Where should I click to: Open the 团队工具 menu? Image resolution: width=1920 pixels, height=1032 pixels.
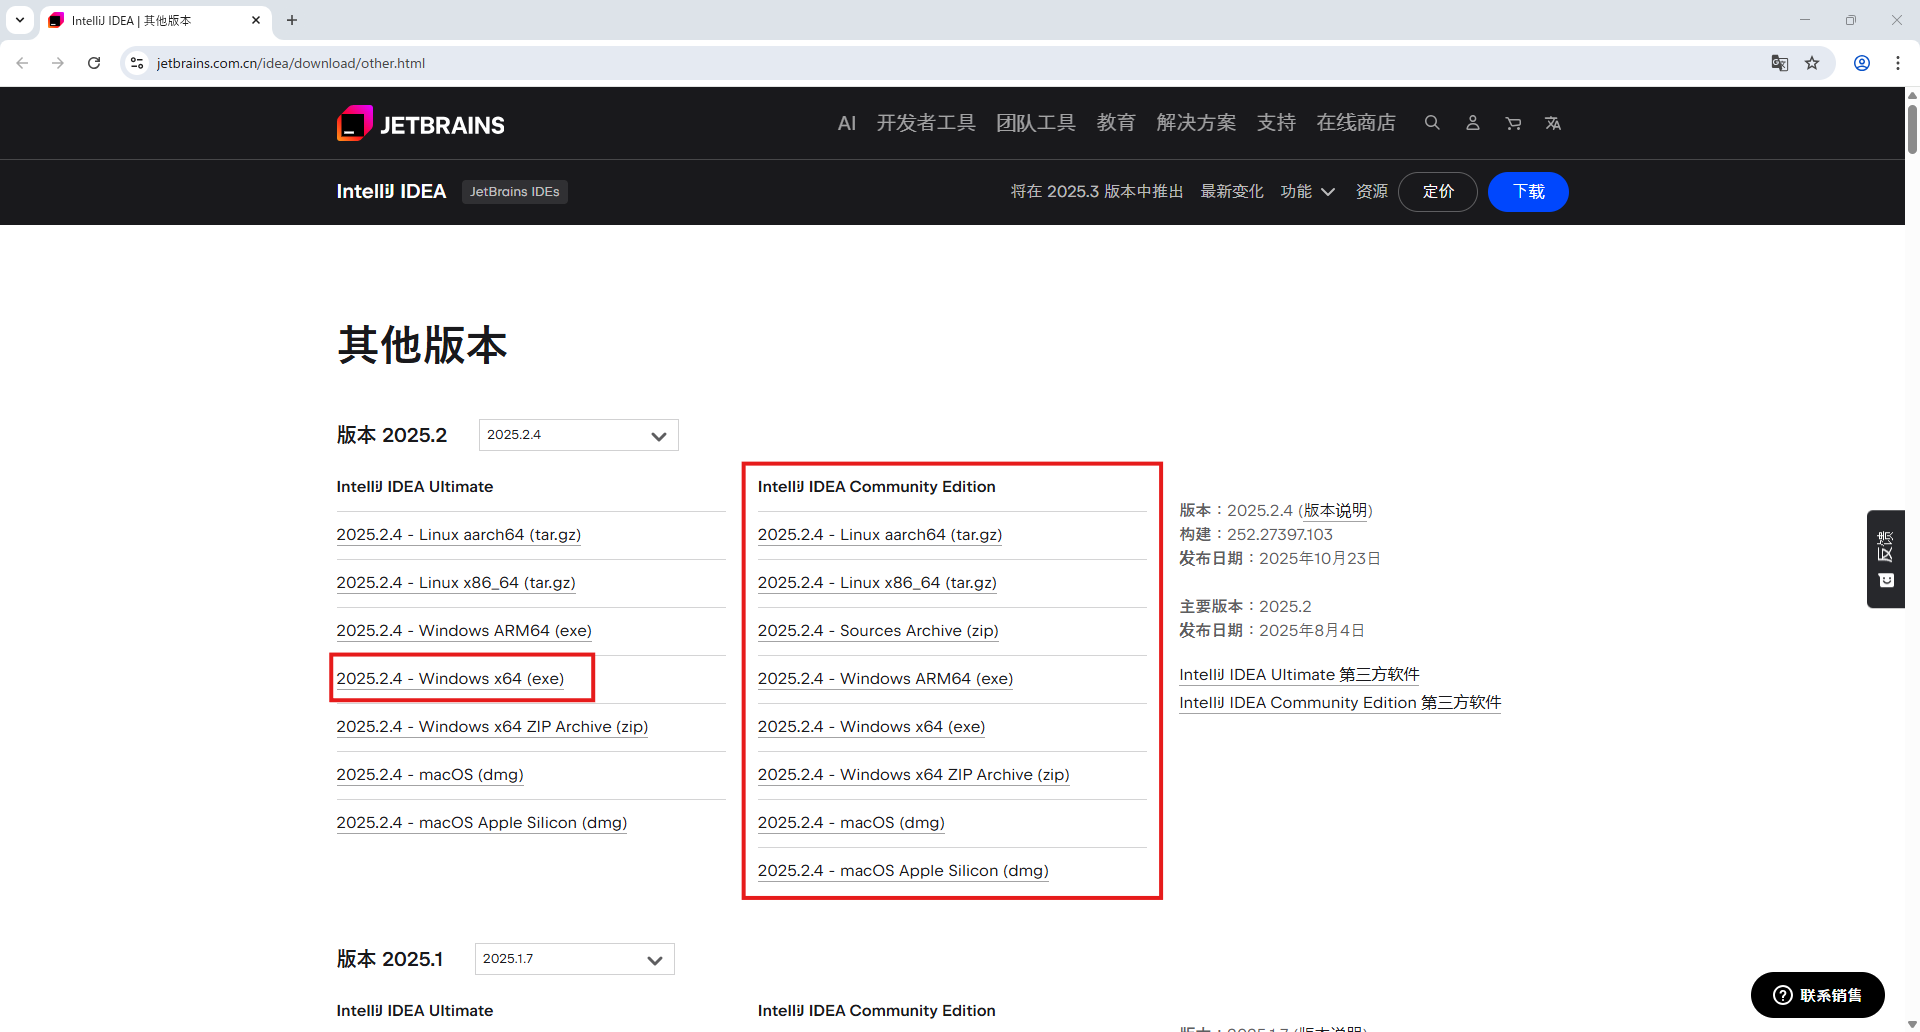click(x=1036, y=123)
